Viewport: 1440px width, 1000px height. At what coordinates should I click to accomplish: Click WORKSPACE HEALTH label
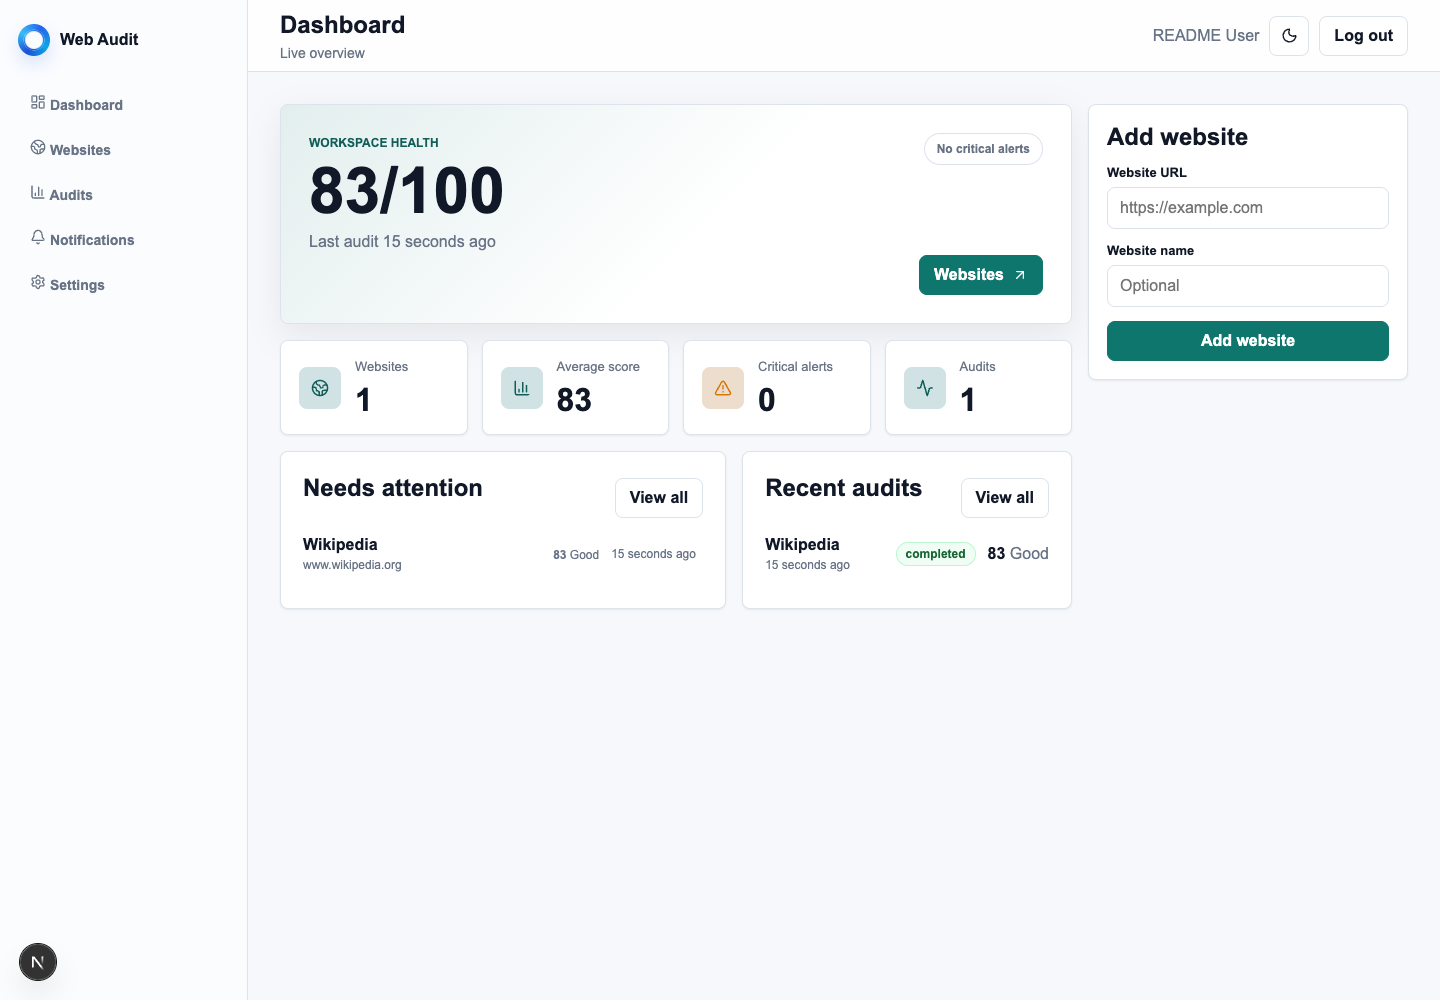374,143
